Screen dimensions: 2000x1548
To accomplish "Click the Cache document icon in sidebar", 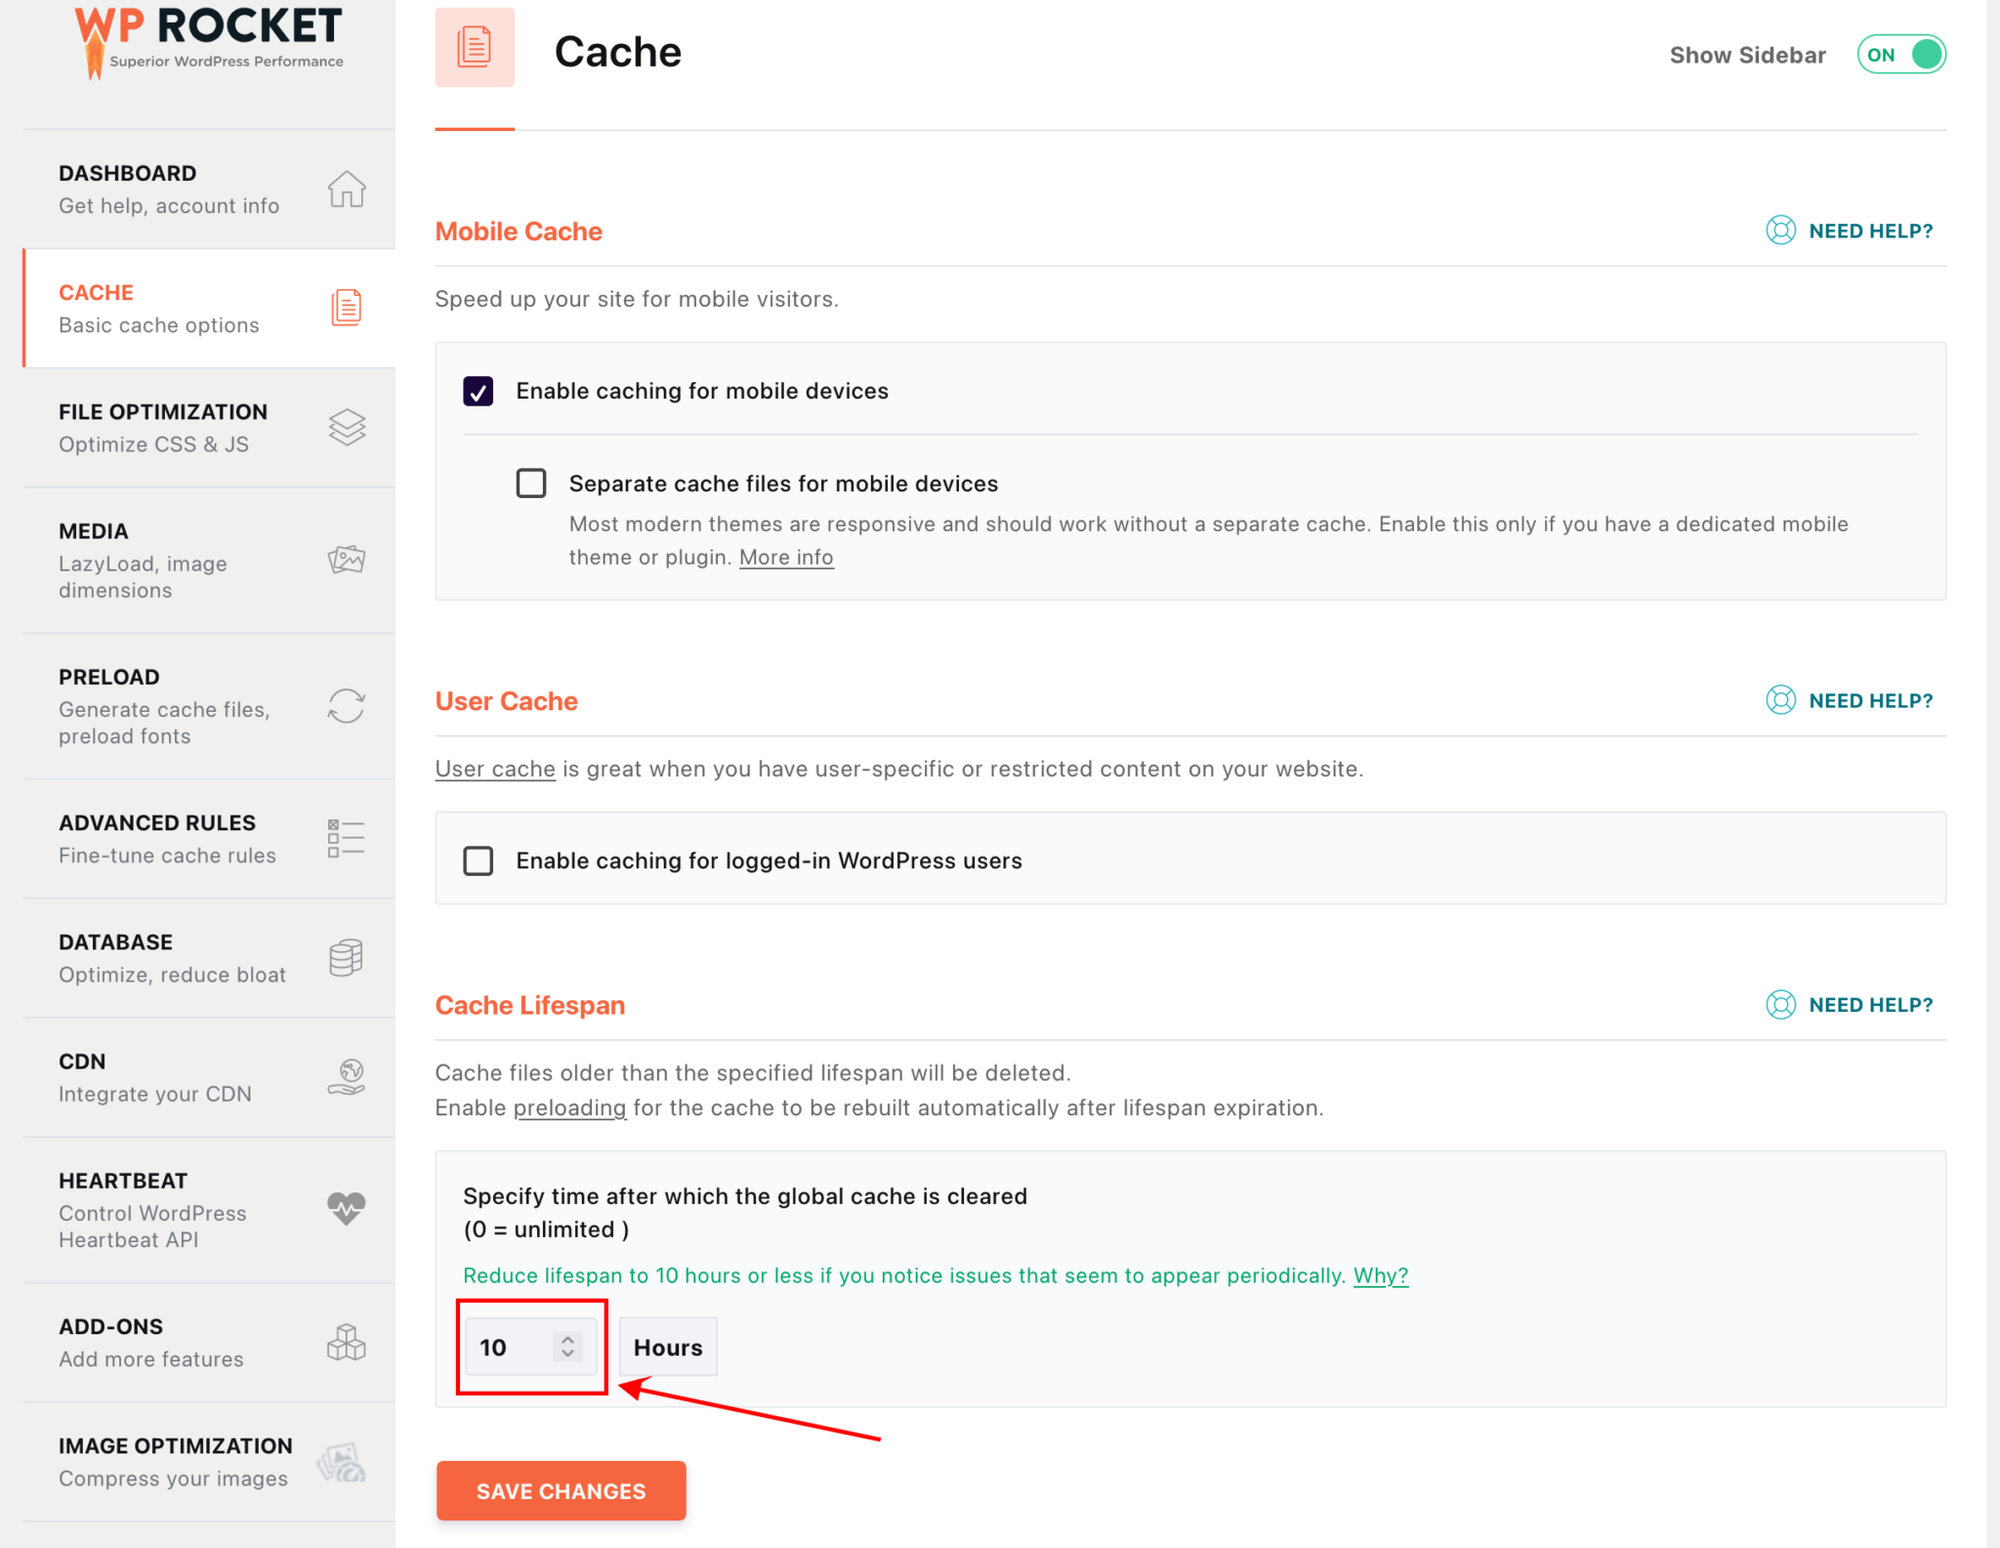I will coord(345,308).
